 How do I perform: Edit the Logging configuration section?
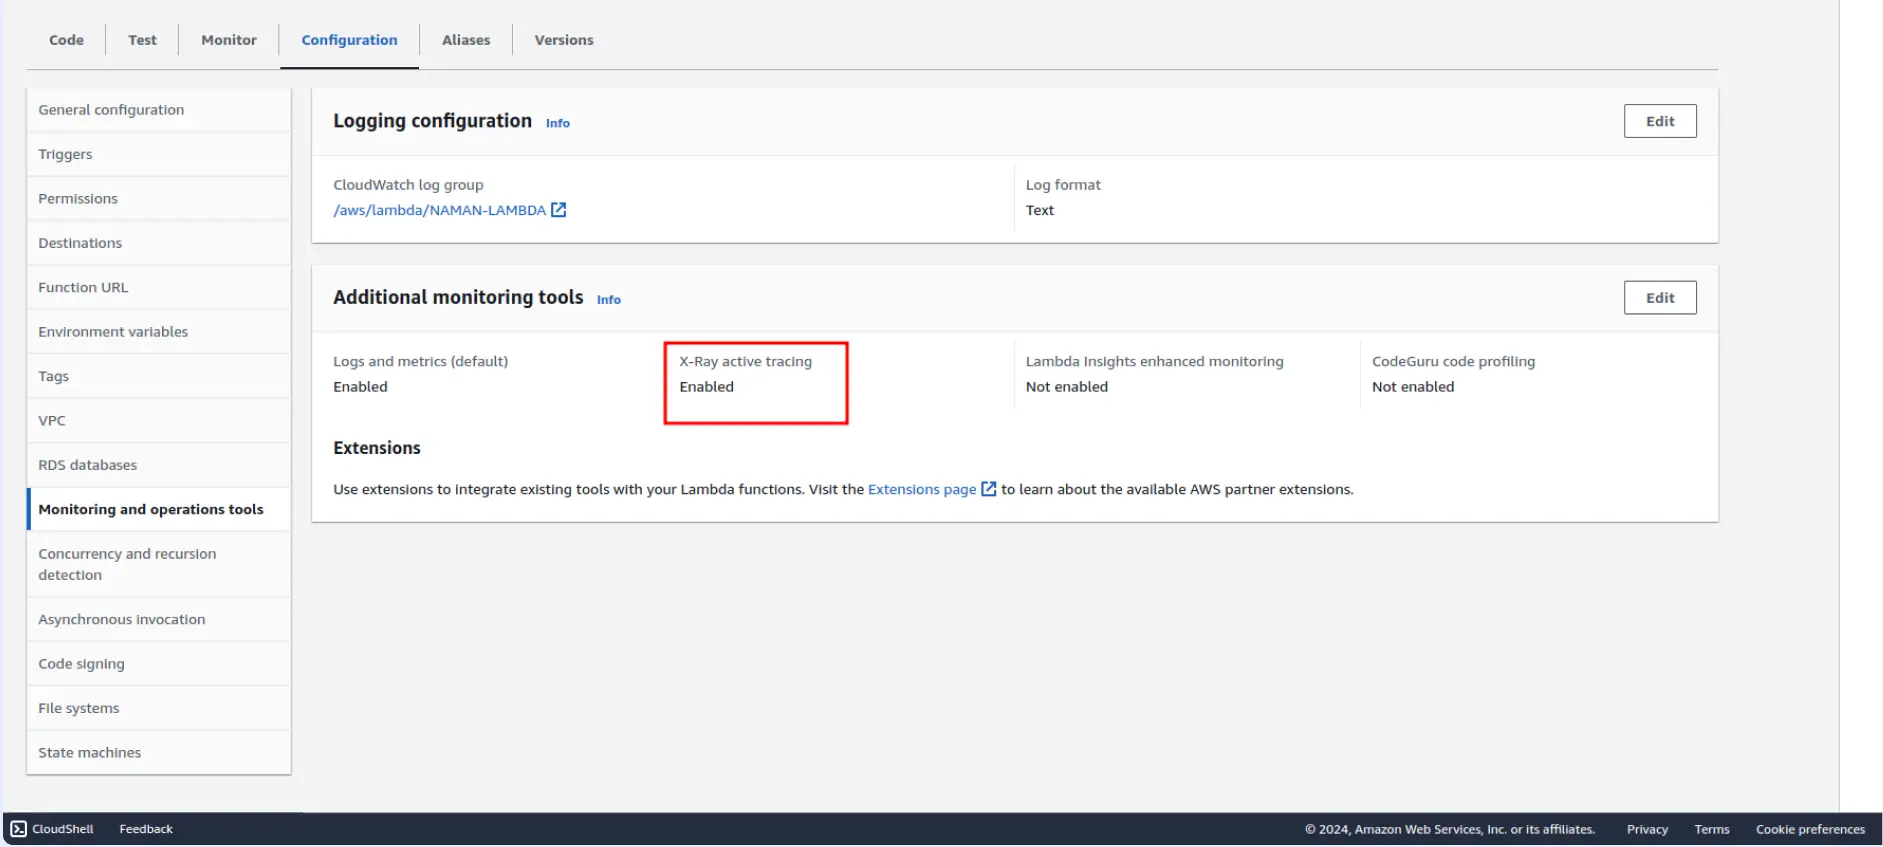tap(1659, 121)
